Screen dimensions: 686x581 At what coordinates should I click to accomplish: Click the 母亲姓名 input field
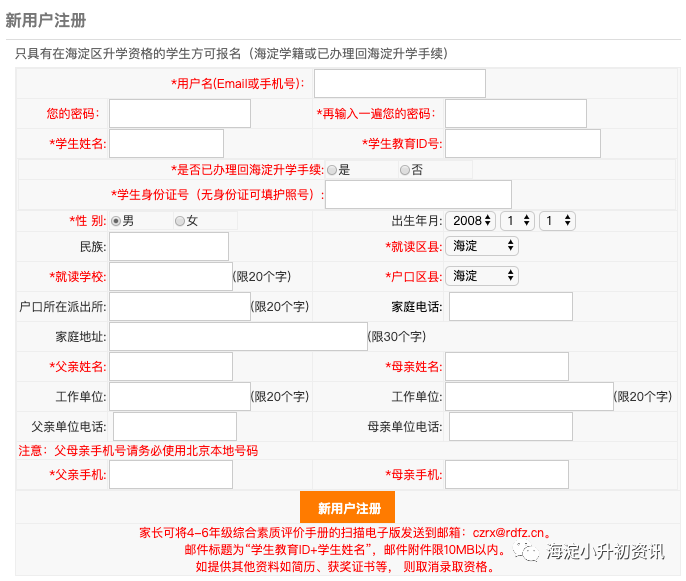(x=507, y=366)
